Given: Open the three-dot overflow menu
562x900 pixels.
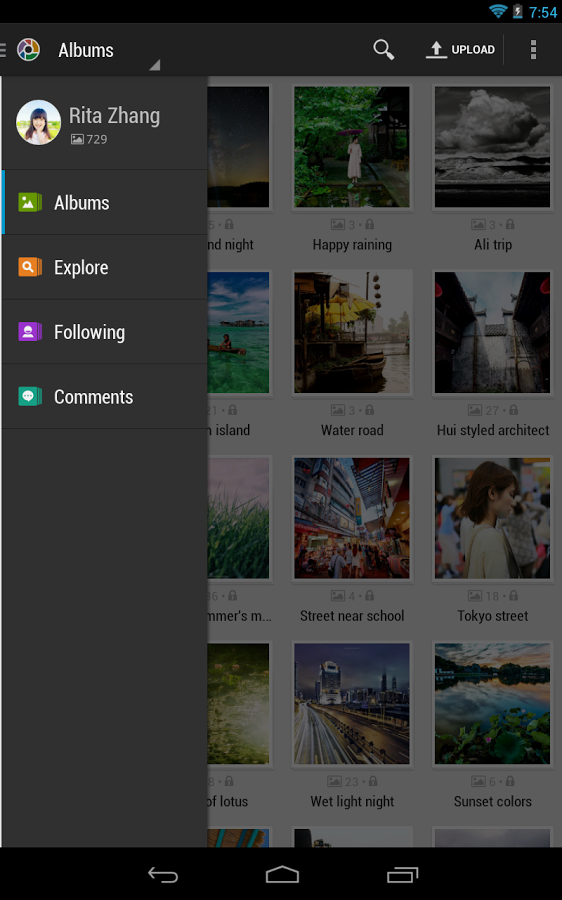Looking at the screenshot, I should coord(533,50).
